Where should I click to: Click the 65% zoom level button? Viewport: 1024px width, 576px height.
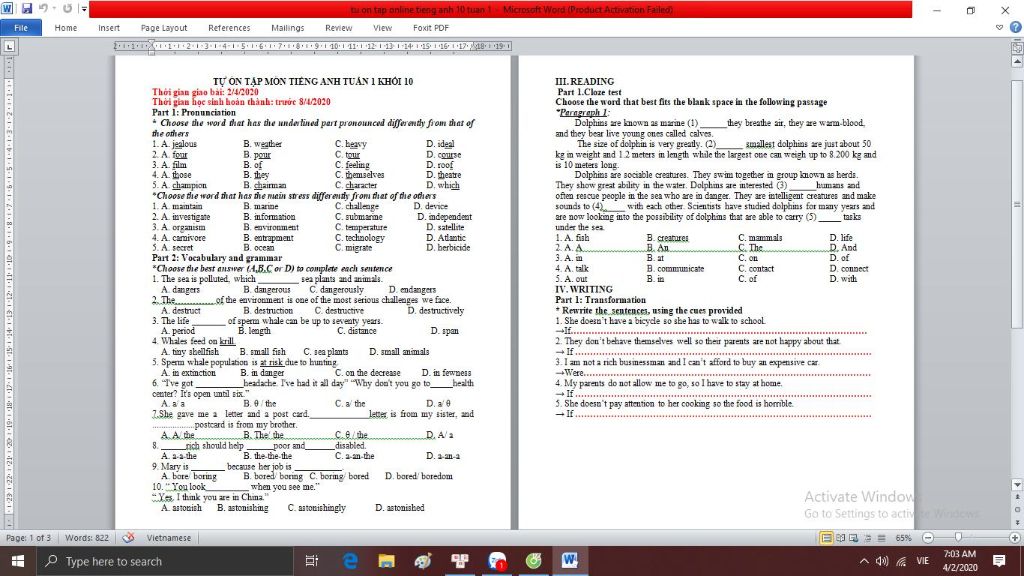[903, 538]
